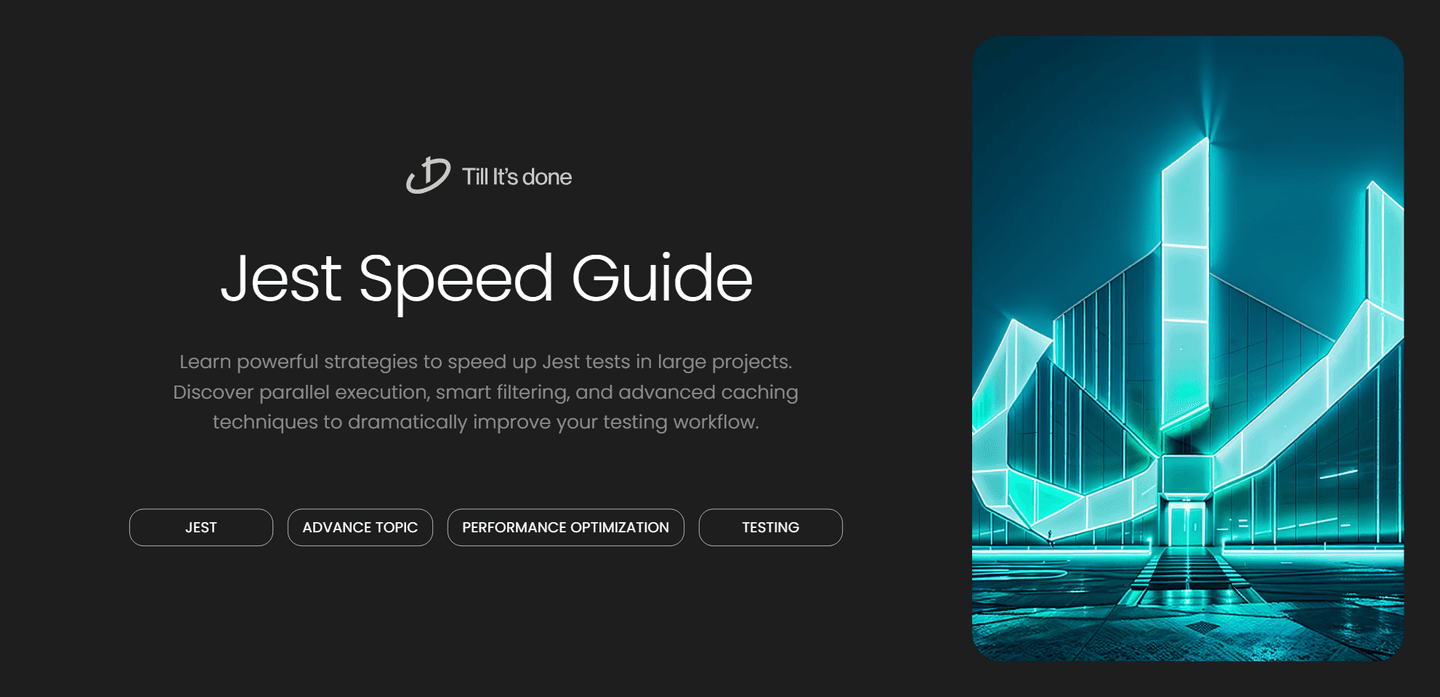Screen dimensions: 1440x697
Task: Click the word "Jest" in the title
Action: point(280,278)
